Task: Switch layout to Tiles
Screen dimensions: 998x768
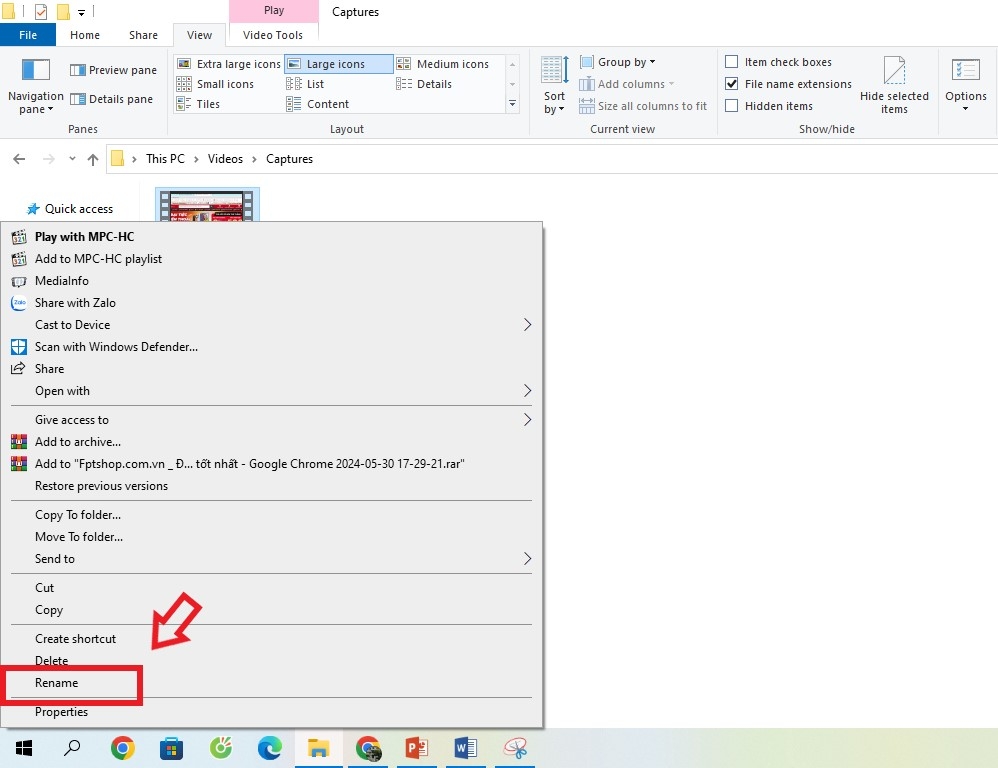Action: [x=198, y=104]
